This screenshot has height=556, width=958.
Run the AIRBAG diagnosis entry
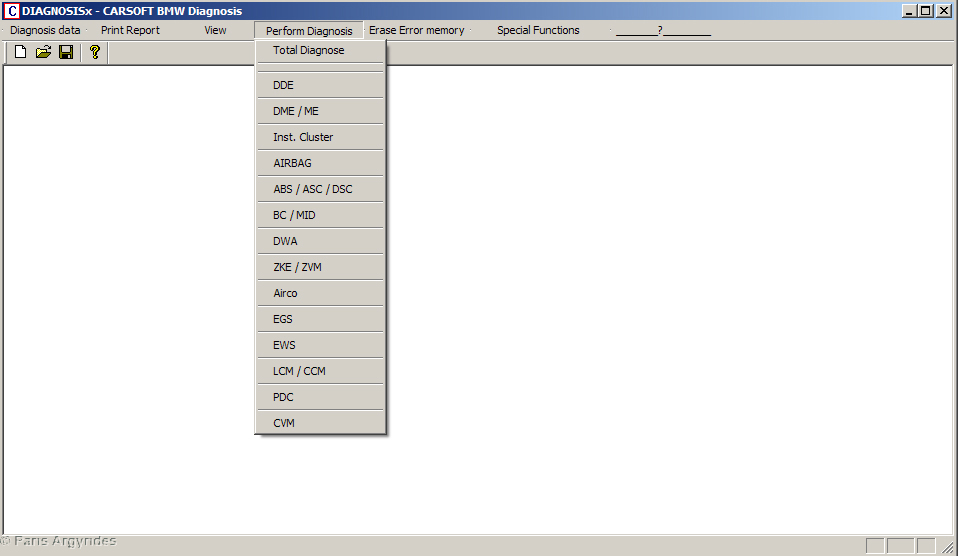point(321,163)
